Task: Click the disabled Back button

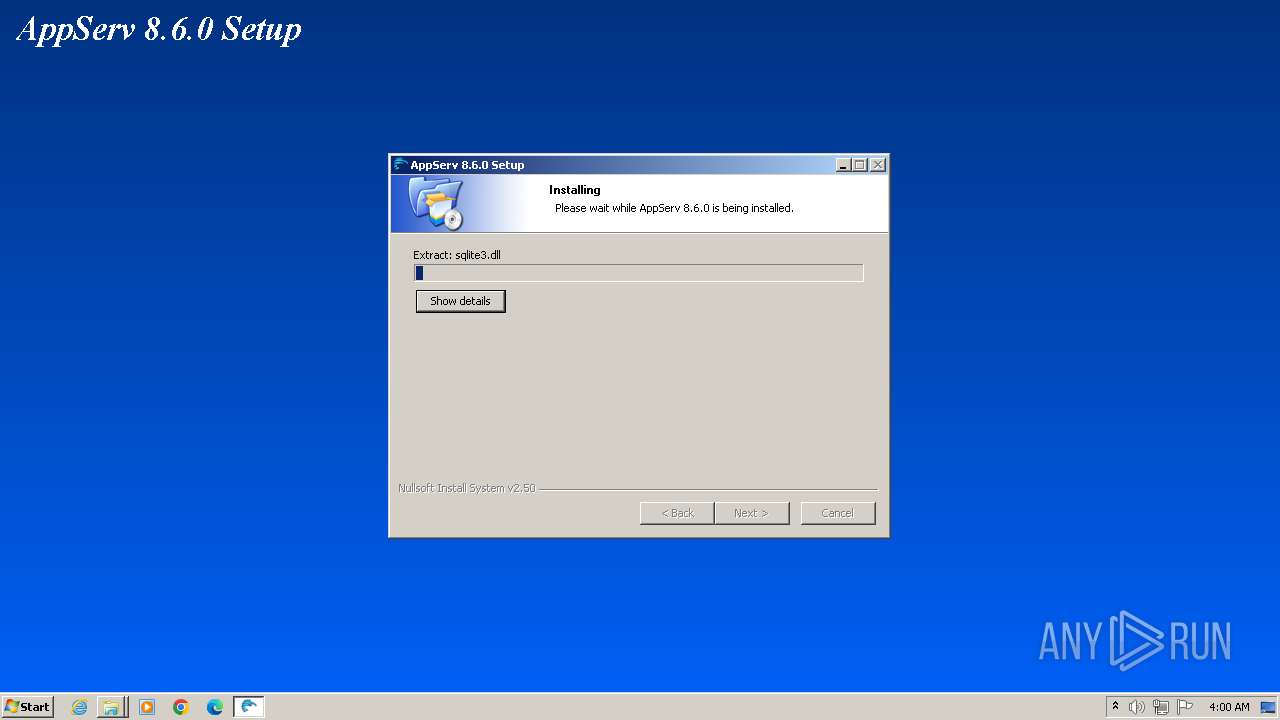Action: [677, 513]
